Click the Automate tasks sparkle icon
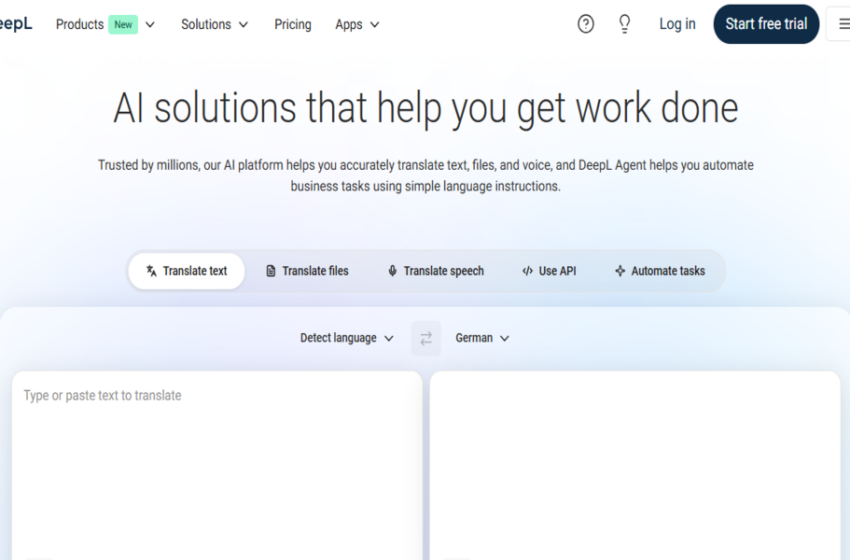The height and width of the screenshot is (560, 850). coord(620,271)
